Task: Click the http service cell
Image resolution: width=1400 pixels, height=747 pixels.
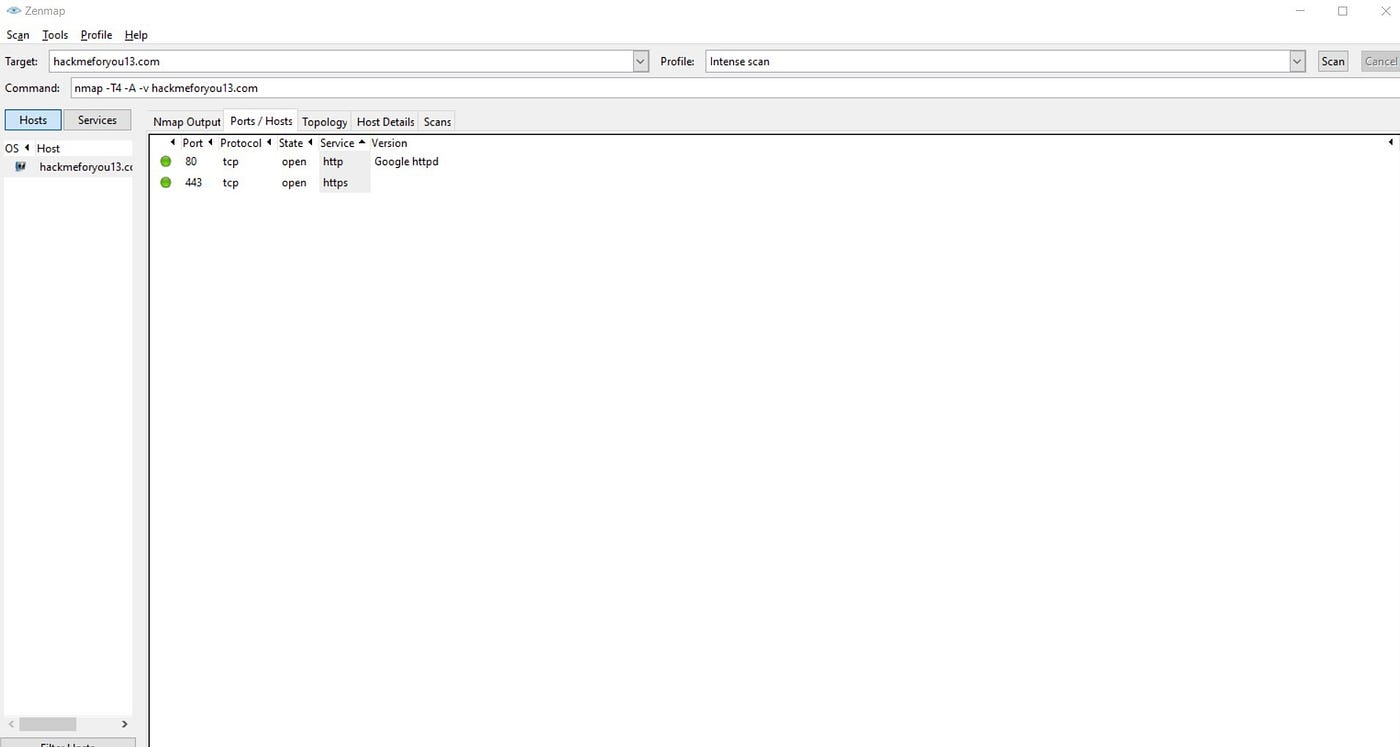Action: 333,161
